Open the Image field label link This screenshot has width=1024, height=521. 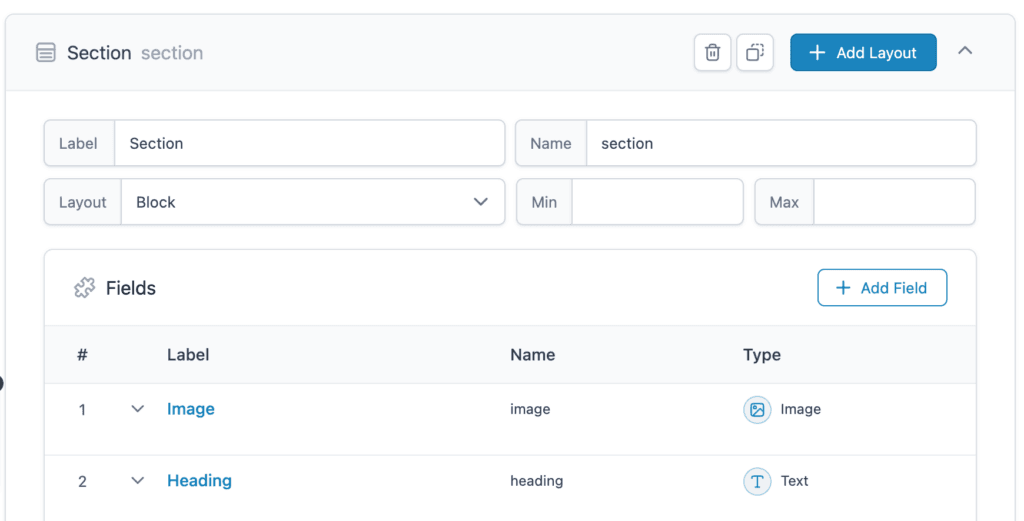[x=191, y=409]
